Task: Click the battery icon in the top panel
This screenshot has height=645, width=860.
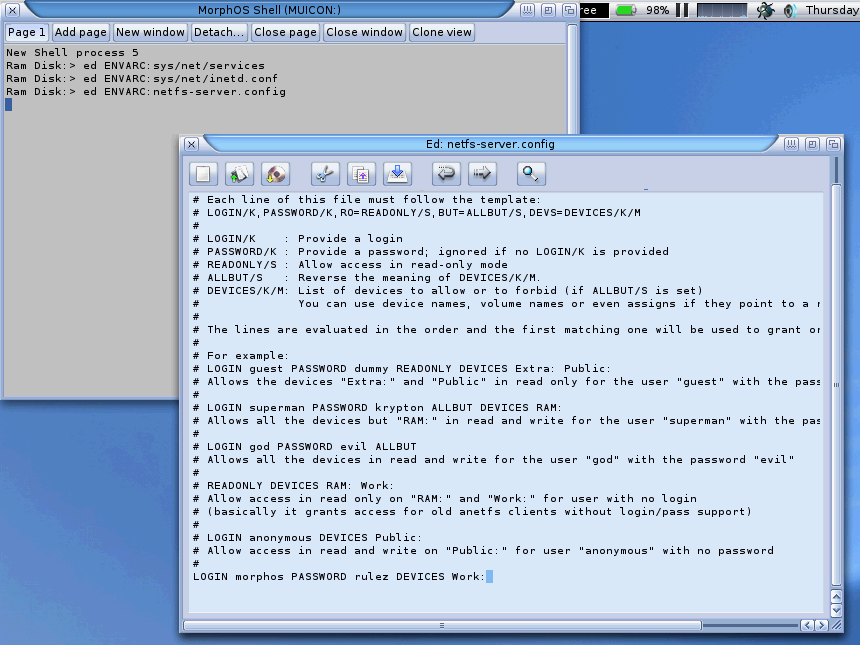Action: (x=626, y=10)
